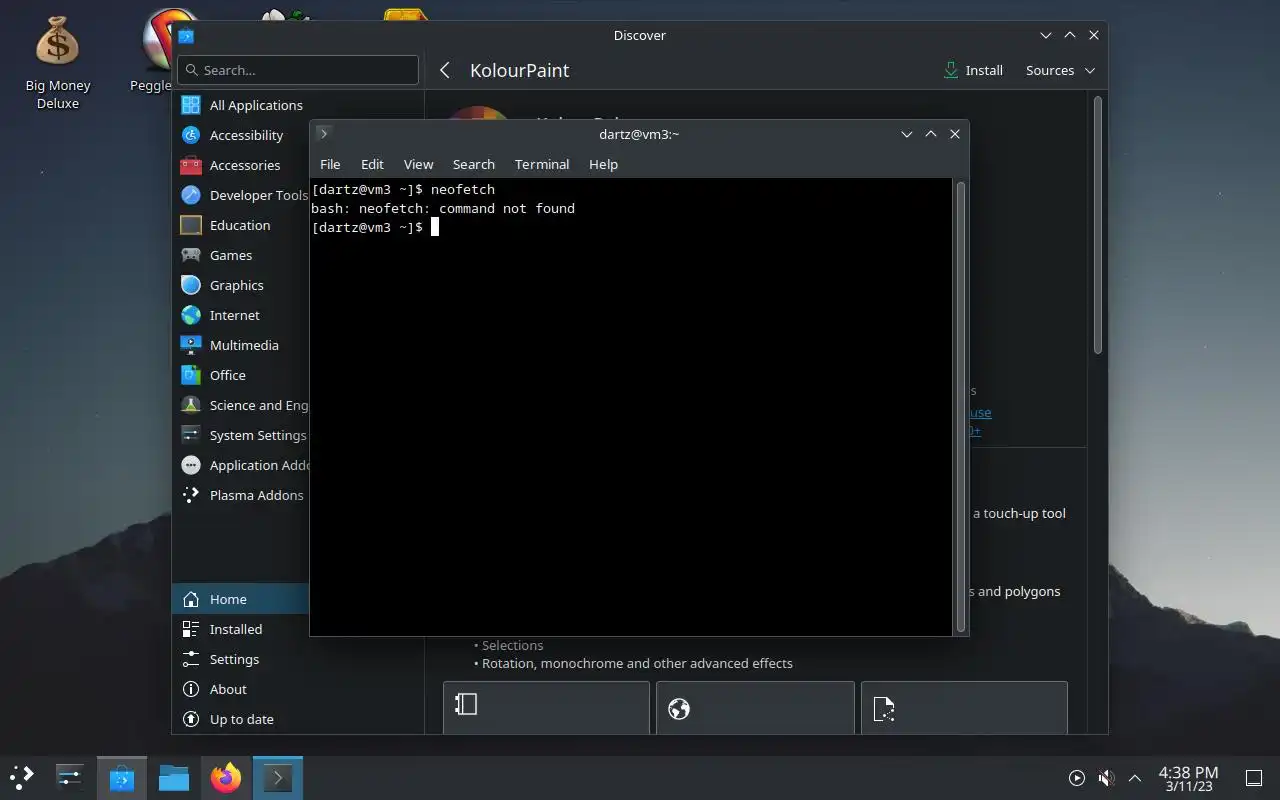Open the All Applications category icon
1280x800 pixels.
(x=191, y=105)
